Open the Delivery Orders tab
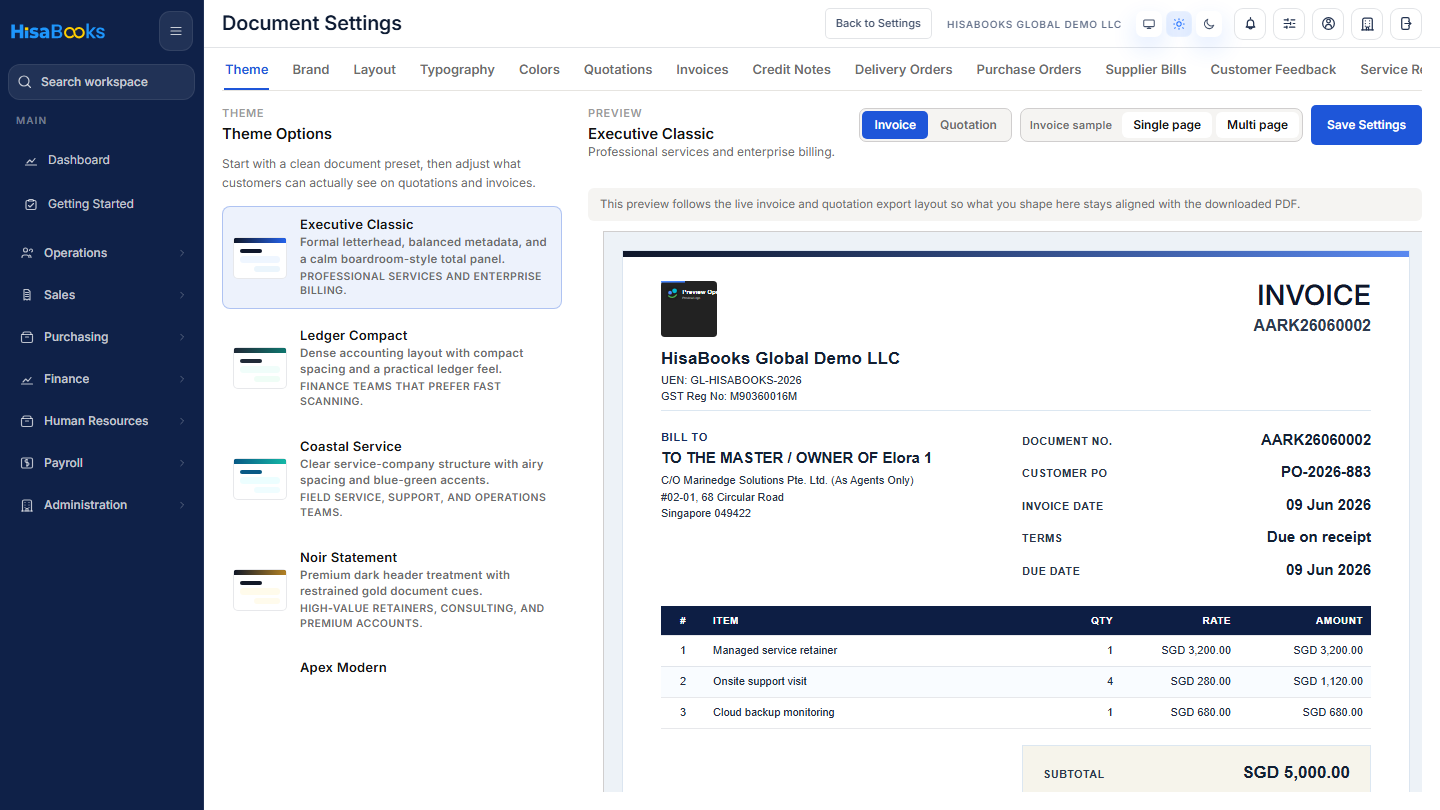This screenshot has width=1440, height=810. 904,69
